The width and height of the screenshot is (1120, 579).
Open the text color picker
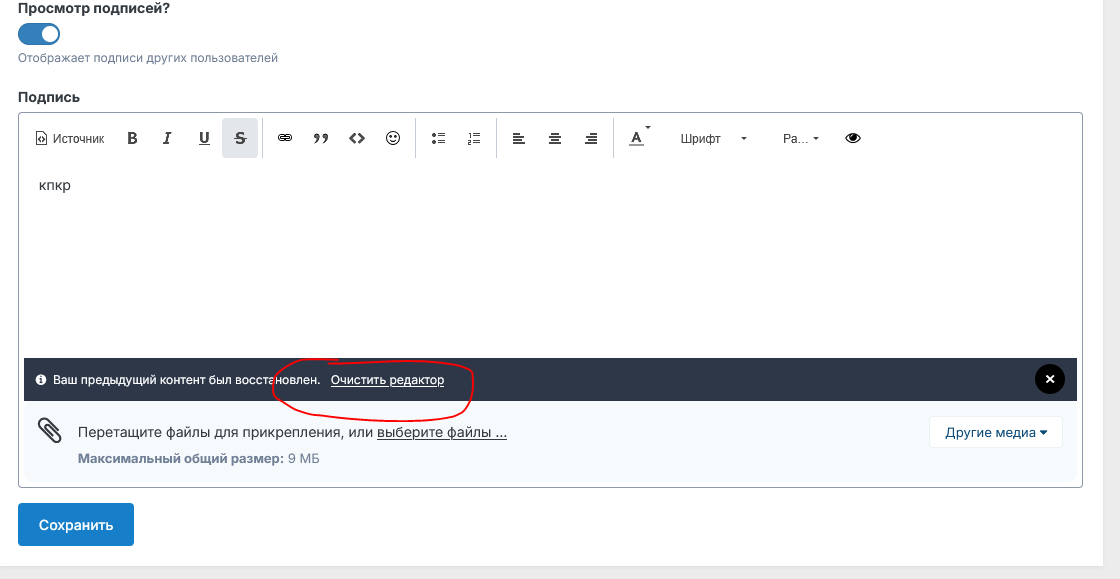click(637, 139)
